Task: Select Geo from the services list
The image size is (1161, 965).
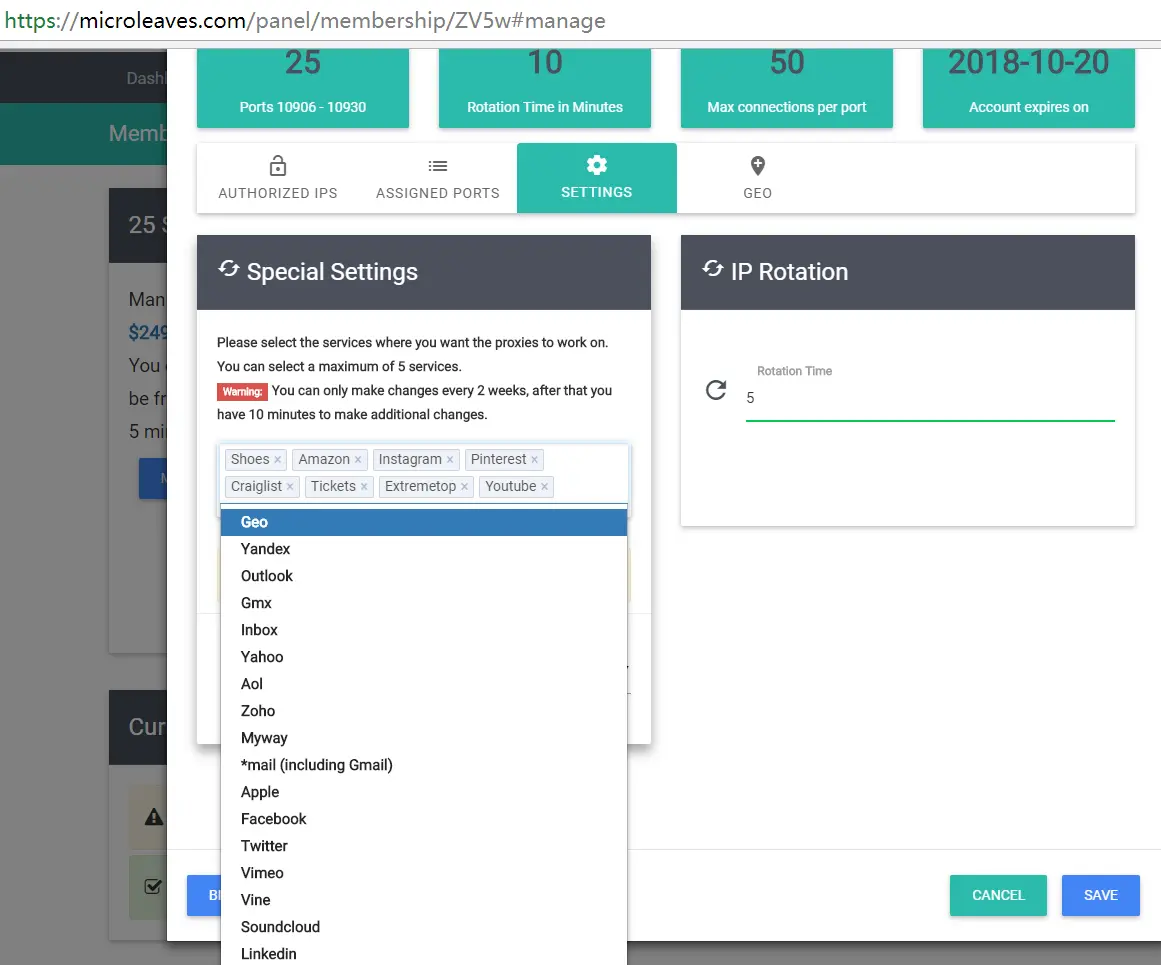Action: point(424,522)
